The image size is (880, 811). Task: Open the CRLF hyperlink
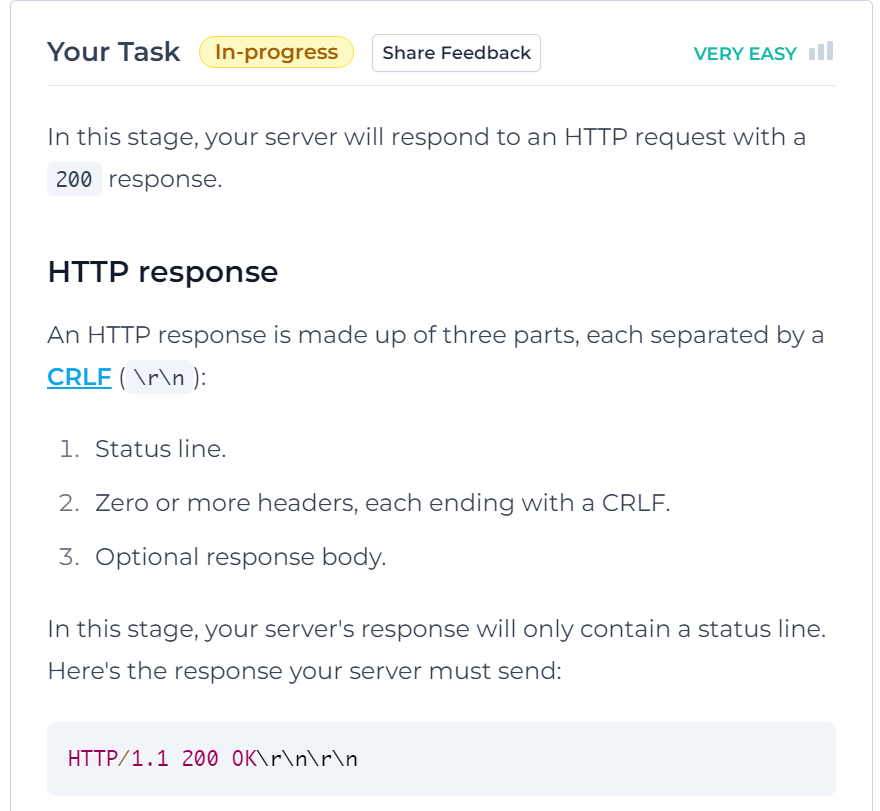[79, 377]
